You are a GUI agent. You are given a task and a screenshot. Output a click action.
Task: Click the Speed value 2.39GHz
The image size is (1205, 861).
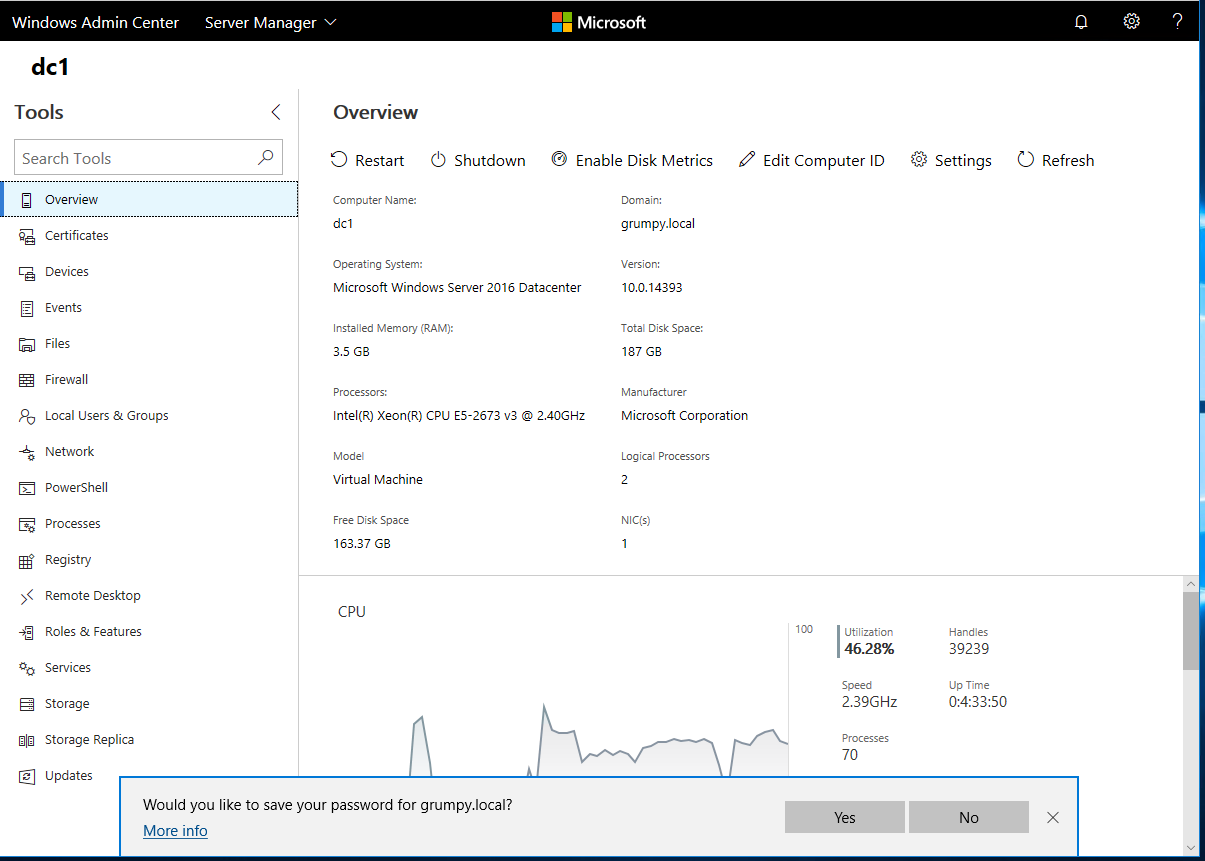click(x=870, y=702)
